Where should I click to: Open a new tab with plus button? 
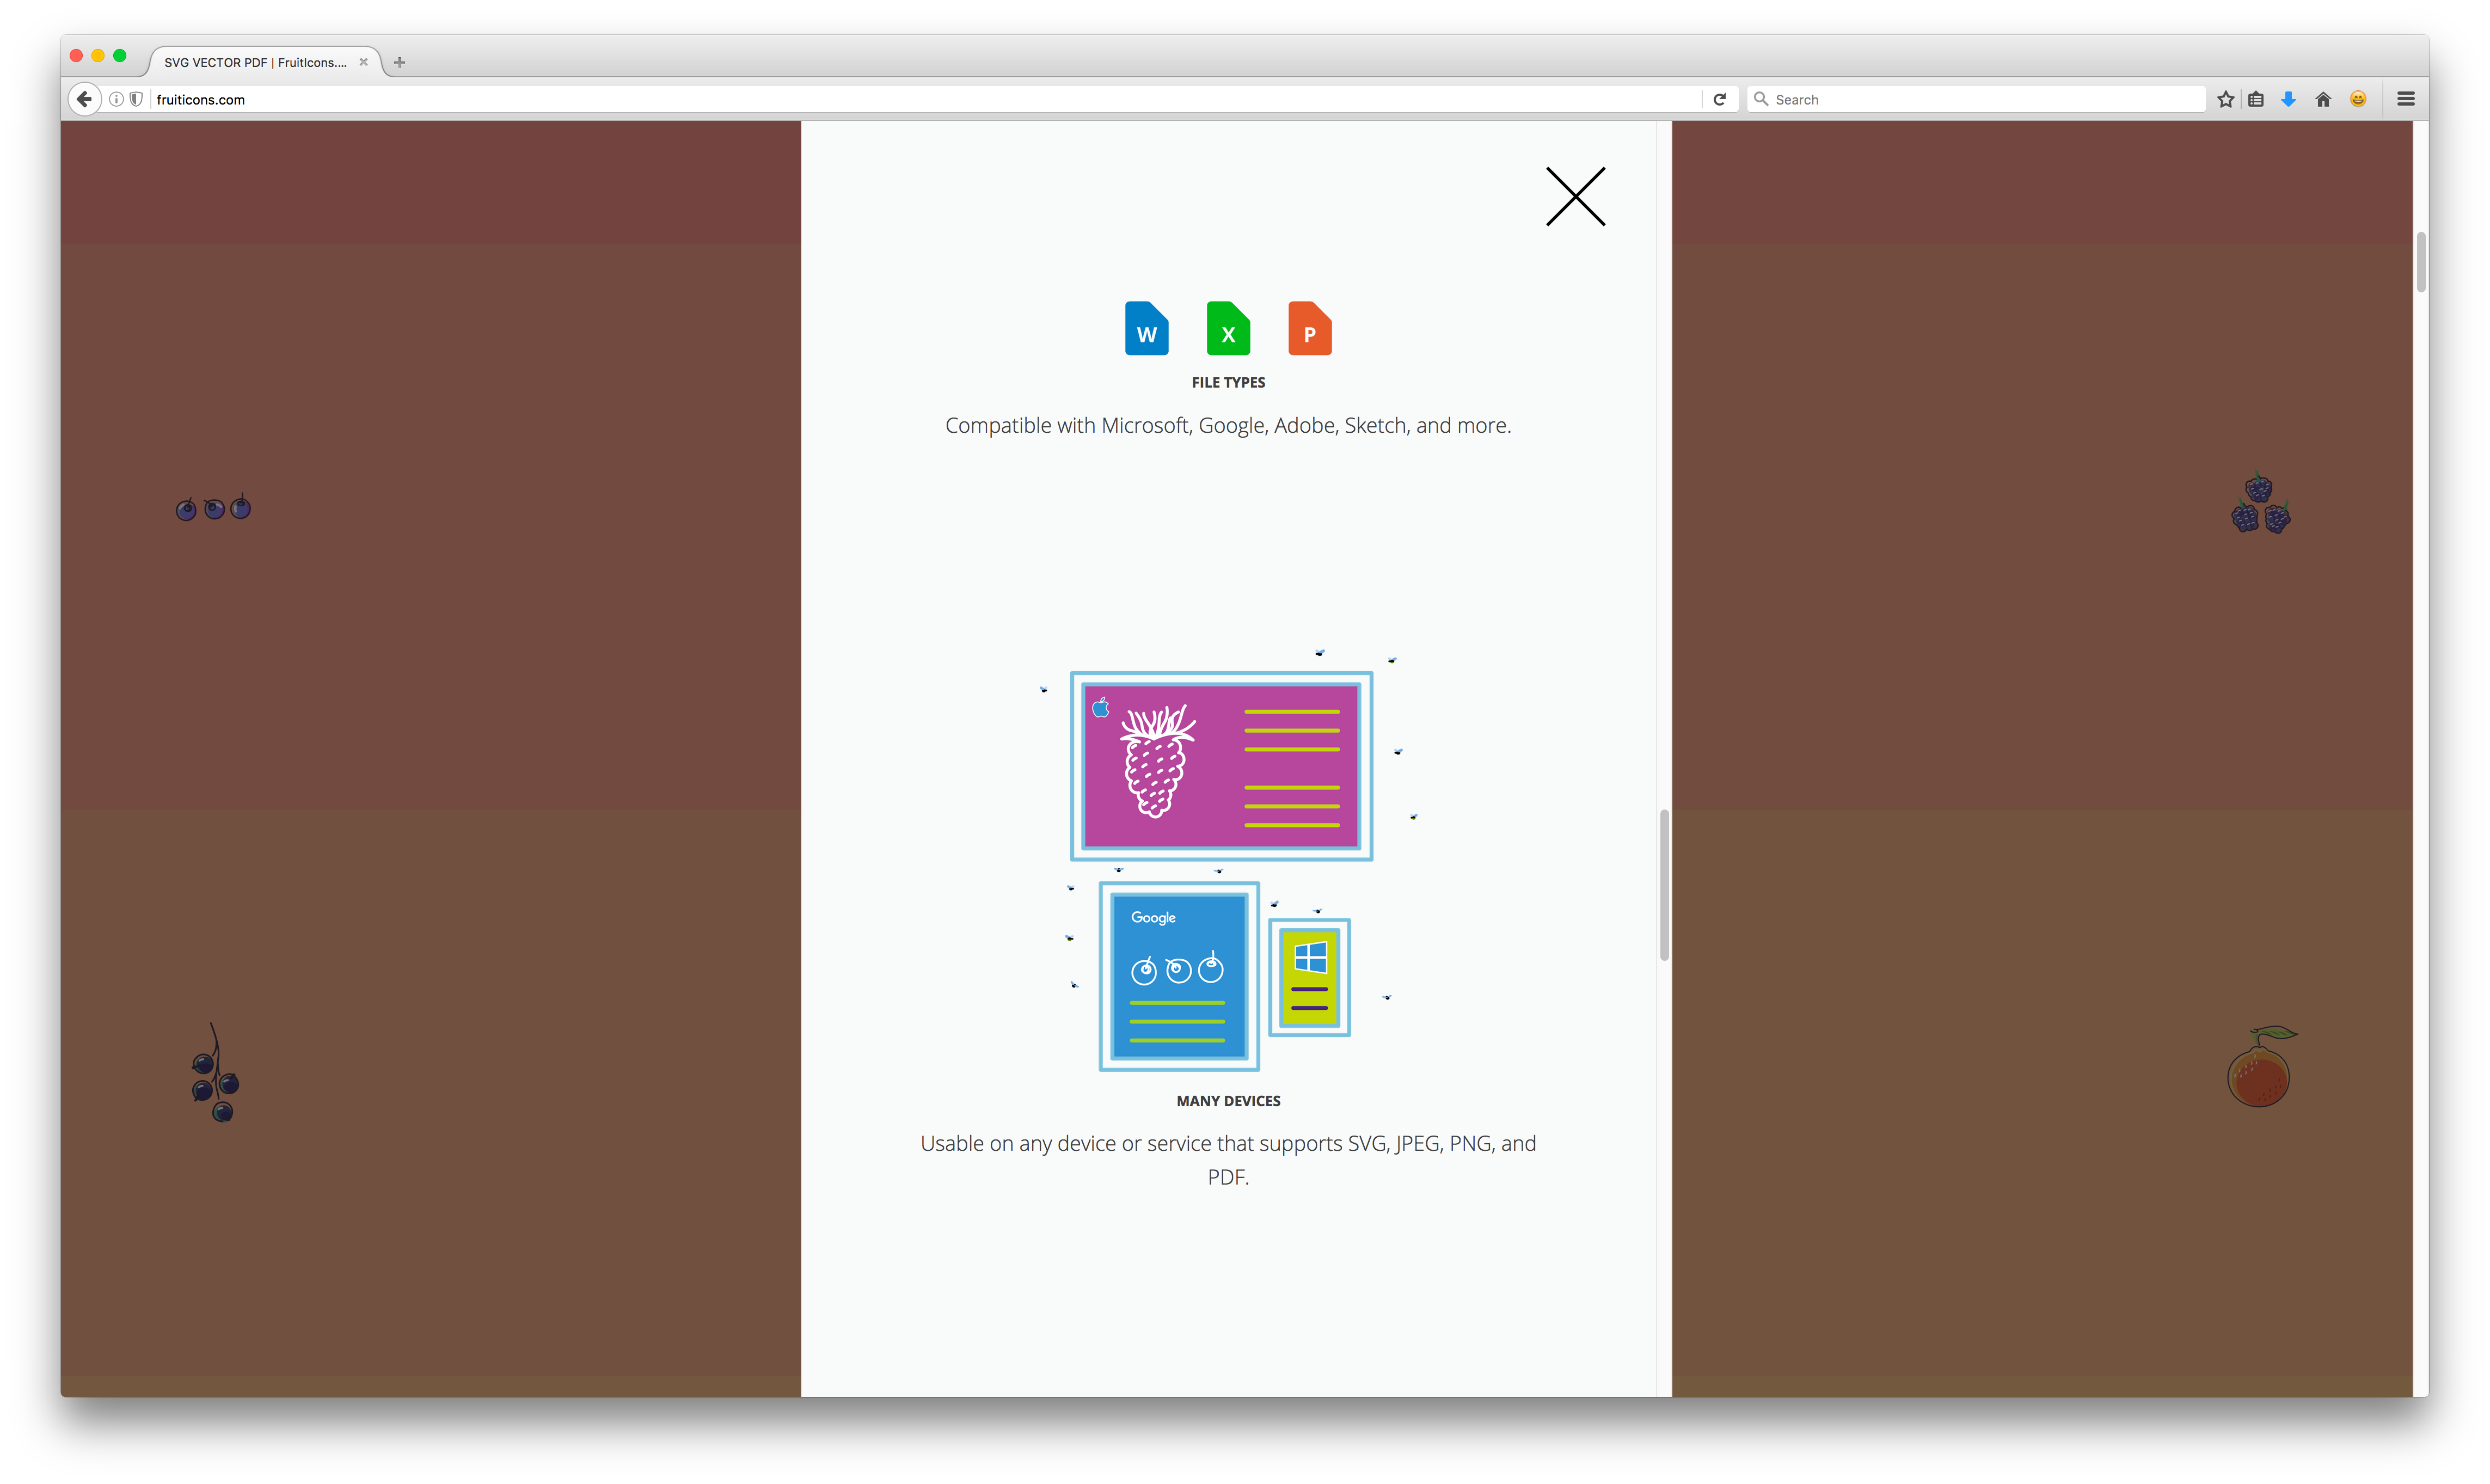(399, 62)
